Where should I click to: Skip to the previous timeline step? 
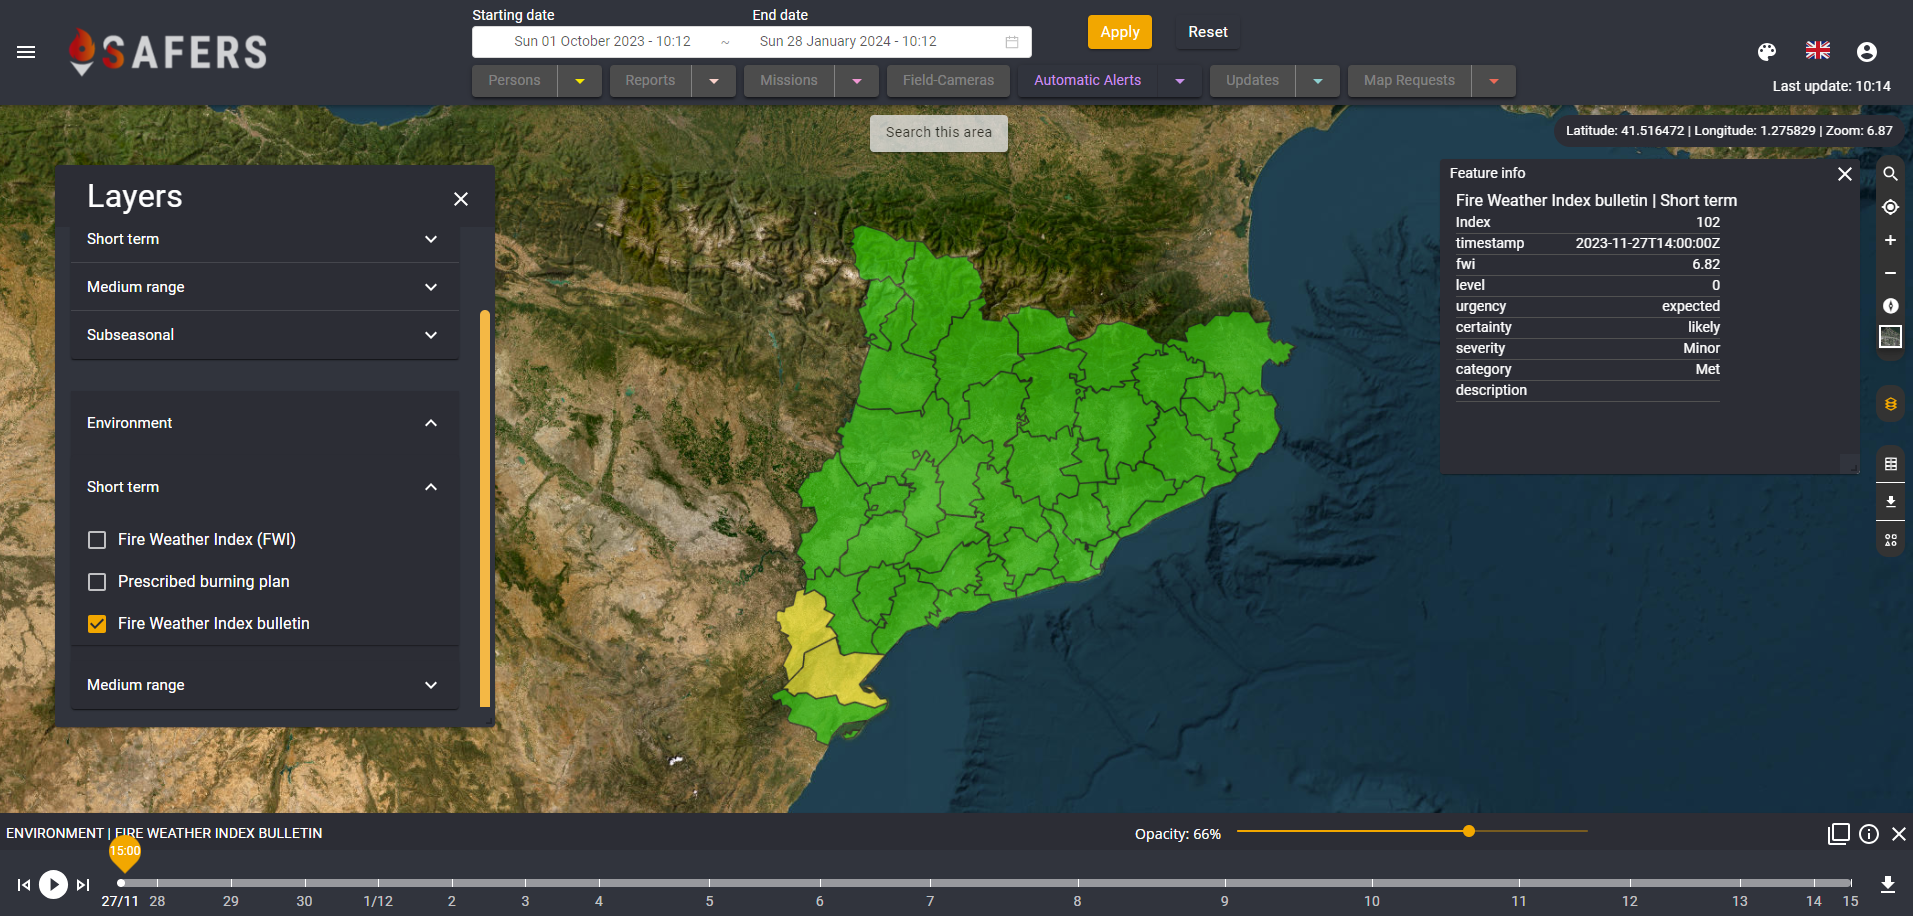(x=24, y=885)
